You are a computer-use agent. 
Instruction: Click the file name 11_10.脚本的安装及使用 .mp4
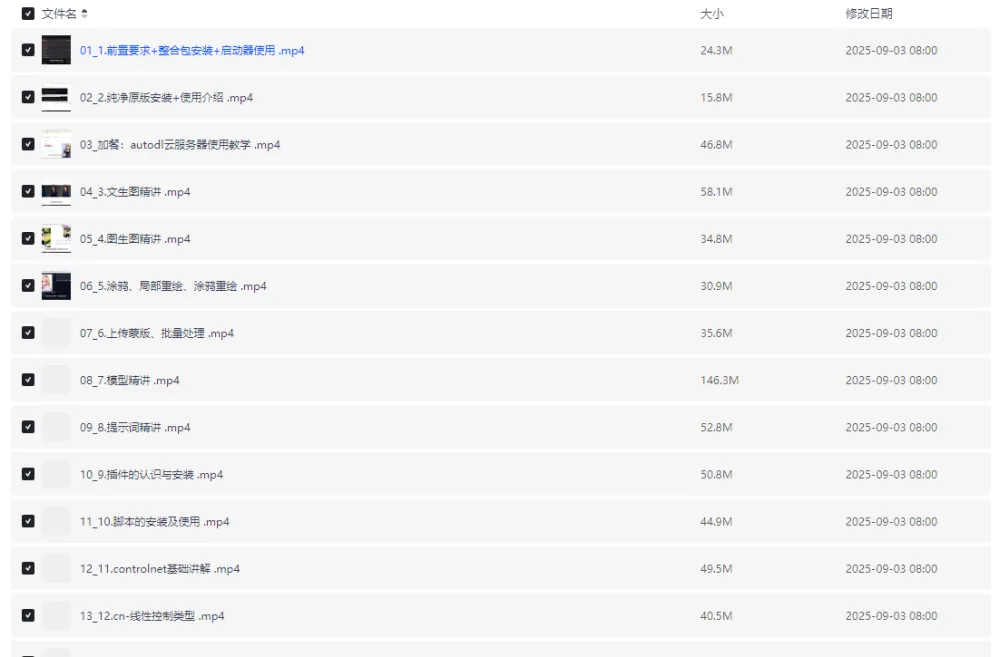[154, 522]
